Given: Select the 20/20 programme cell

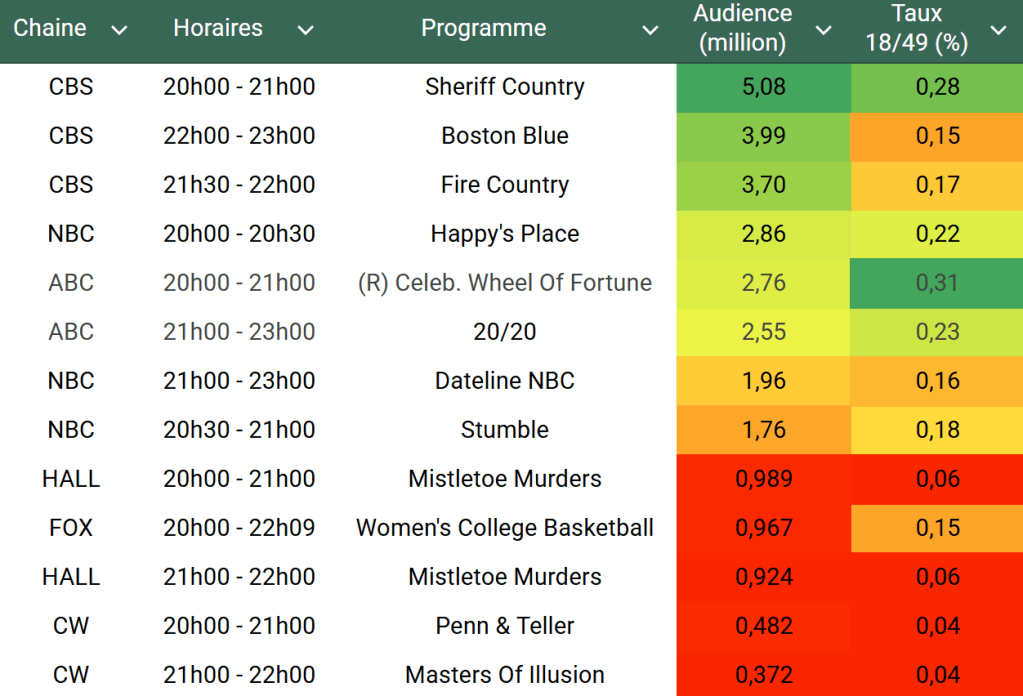Looking at the screenshot, I should click(x=504, y=332).
